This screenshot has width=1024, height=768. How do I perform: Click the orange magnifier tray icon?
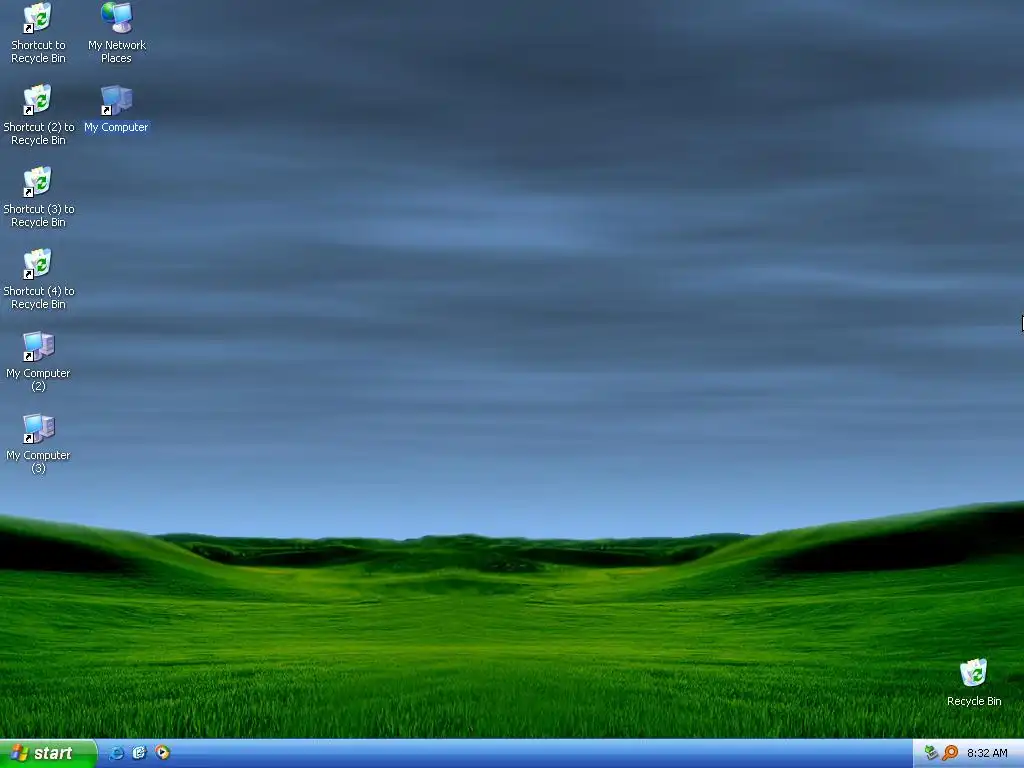[x=950, y=753]
